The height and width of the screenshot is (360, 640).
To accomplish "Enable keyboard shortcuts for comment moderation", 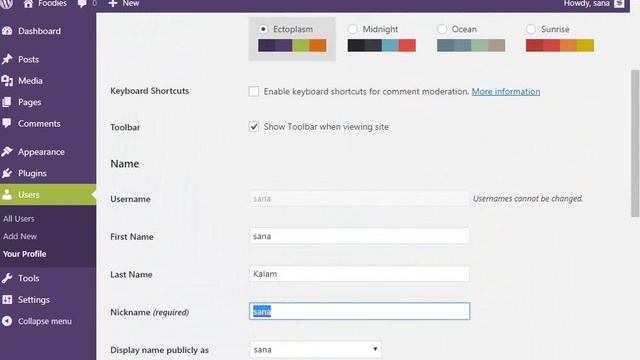I will [253, 91].
